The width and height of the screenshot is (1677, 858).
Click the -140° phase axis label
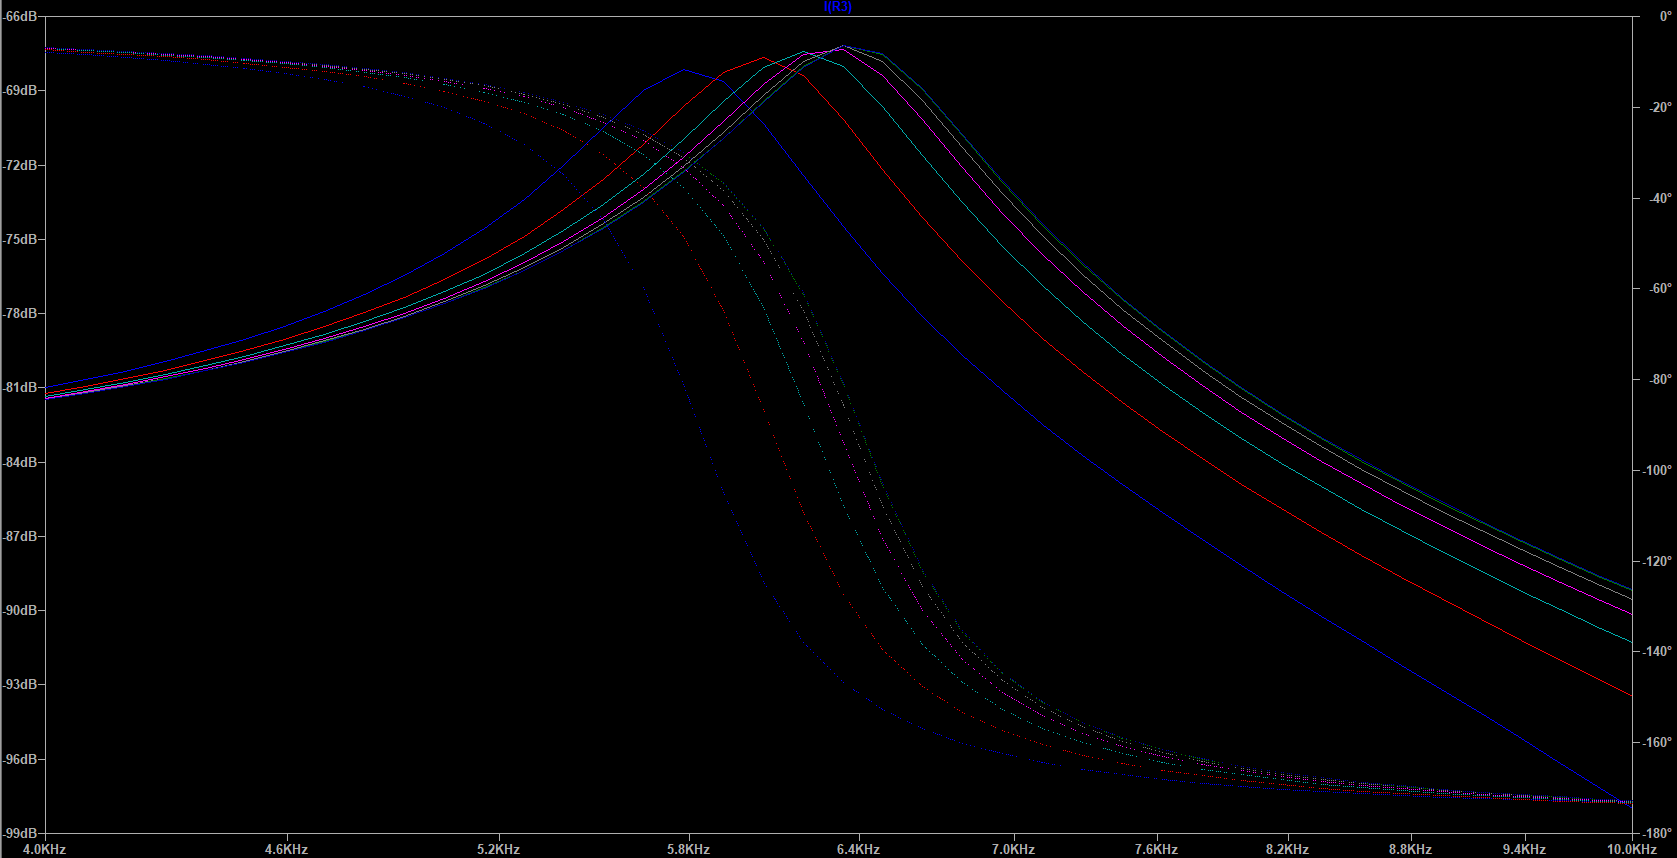(1657, 652)
